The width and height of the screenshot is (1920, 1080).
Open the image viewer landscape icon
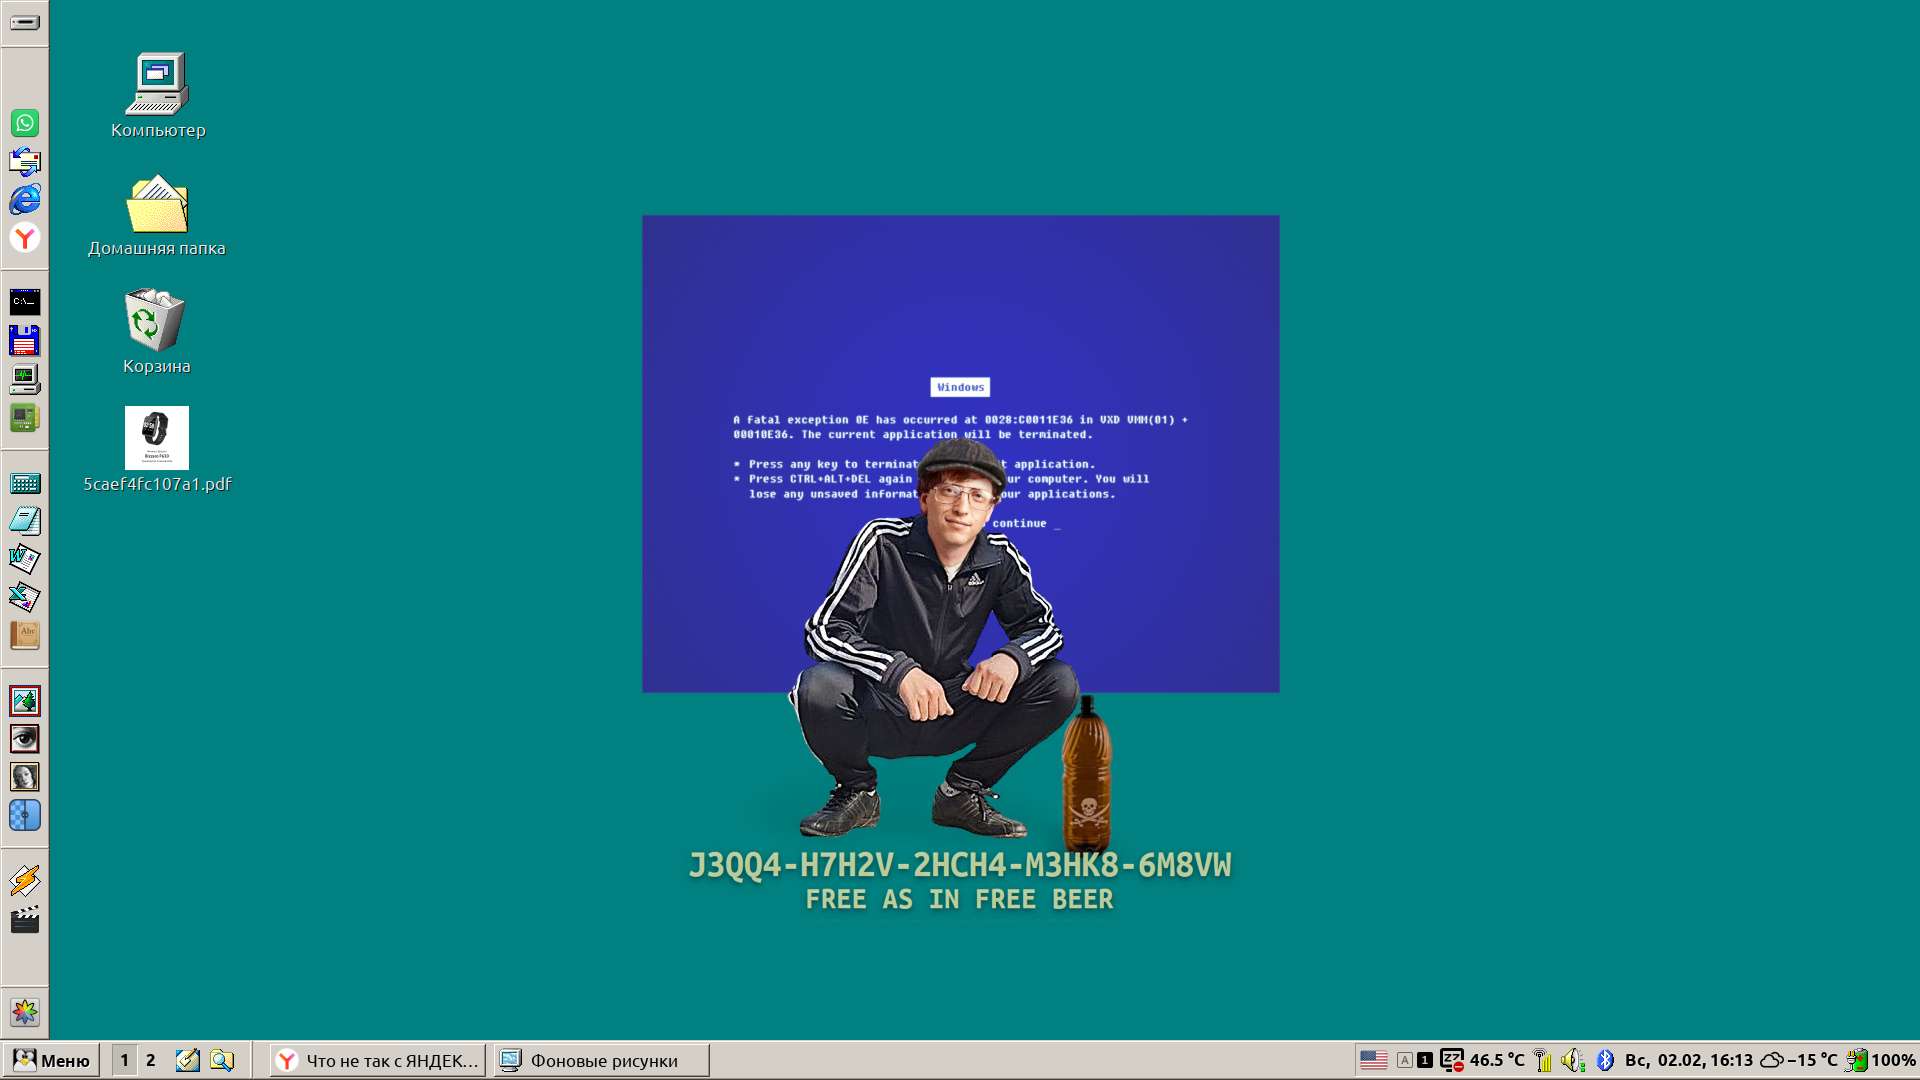[24, 701]
